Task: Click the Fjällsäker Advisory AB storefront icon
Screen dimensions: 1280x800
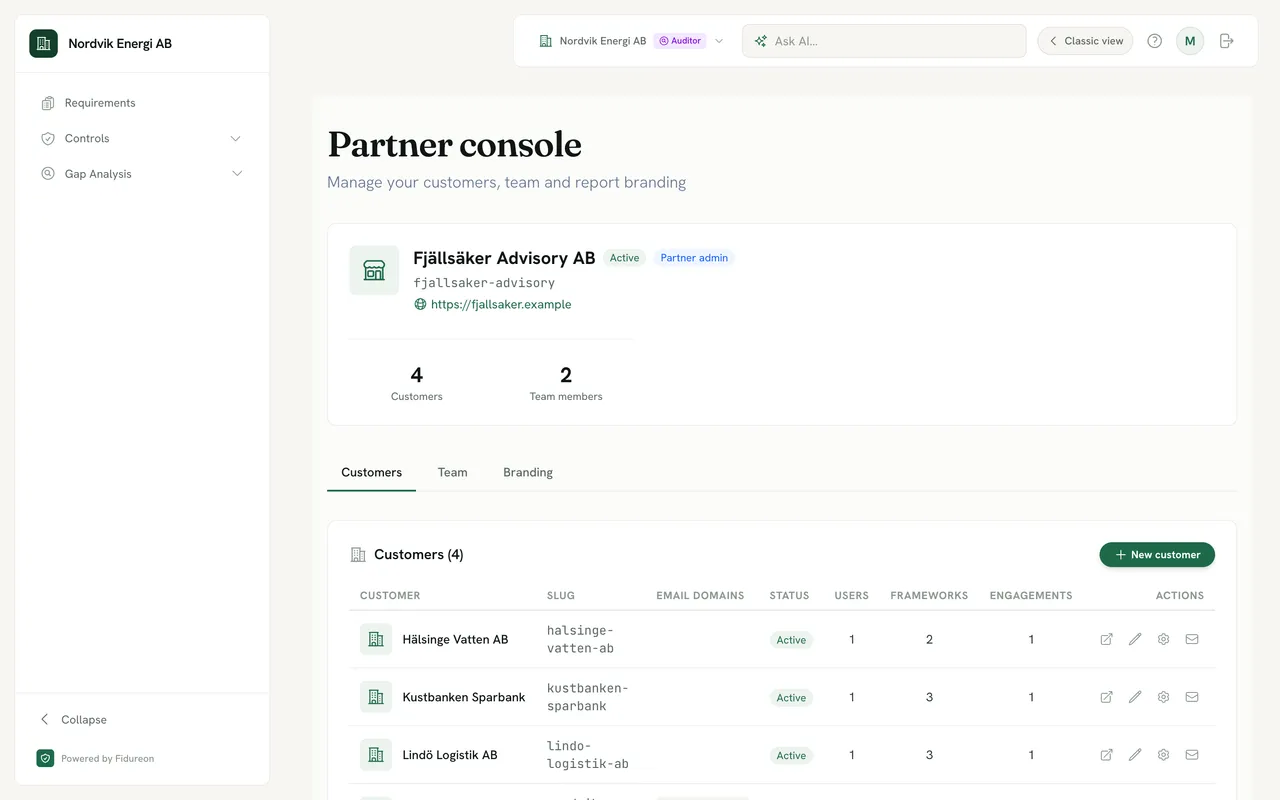Action: click(374, 270)
